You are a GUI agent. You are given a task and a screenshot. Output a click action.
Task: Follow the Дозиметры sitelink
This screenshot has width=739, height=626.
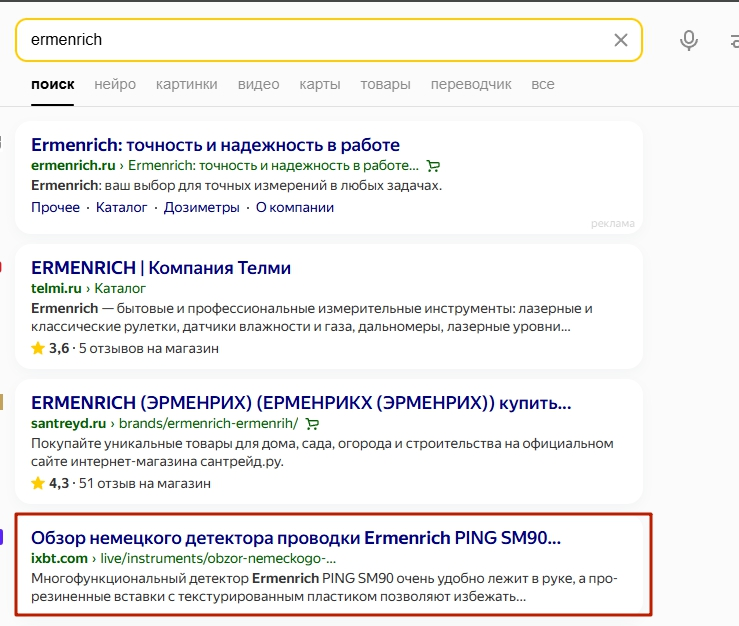pyautogui.click(x=201, y=207)
